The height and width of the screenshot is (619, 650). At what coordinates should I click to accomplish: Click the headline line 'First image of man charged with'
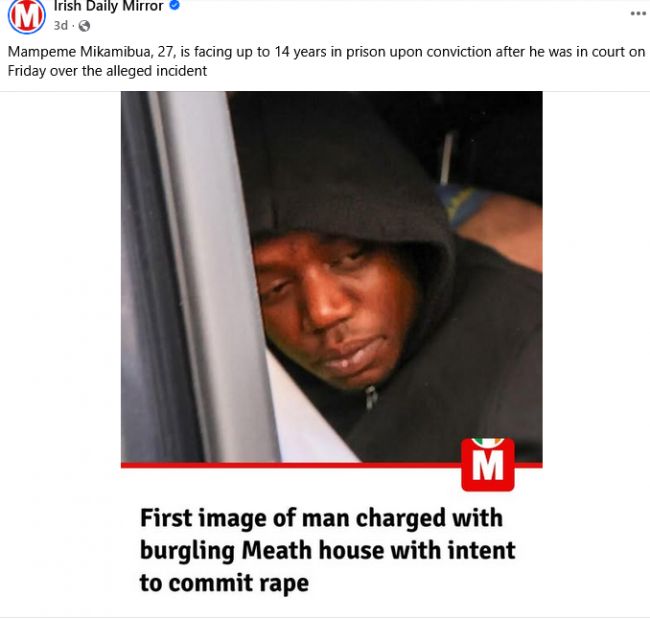[x=322, y=518]
